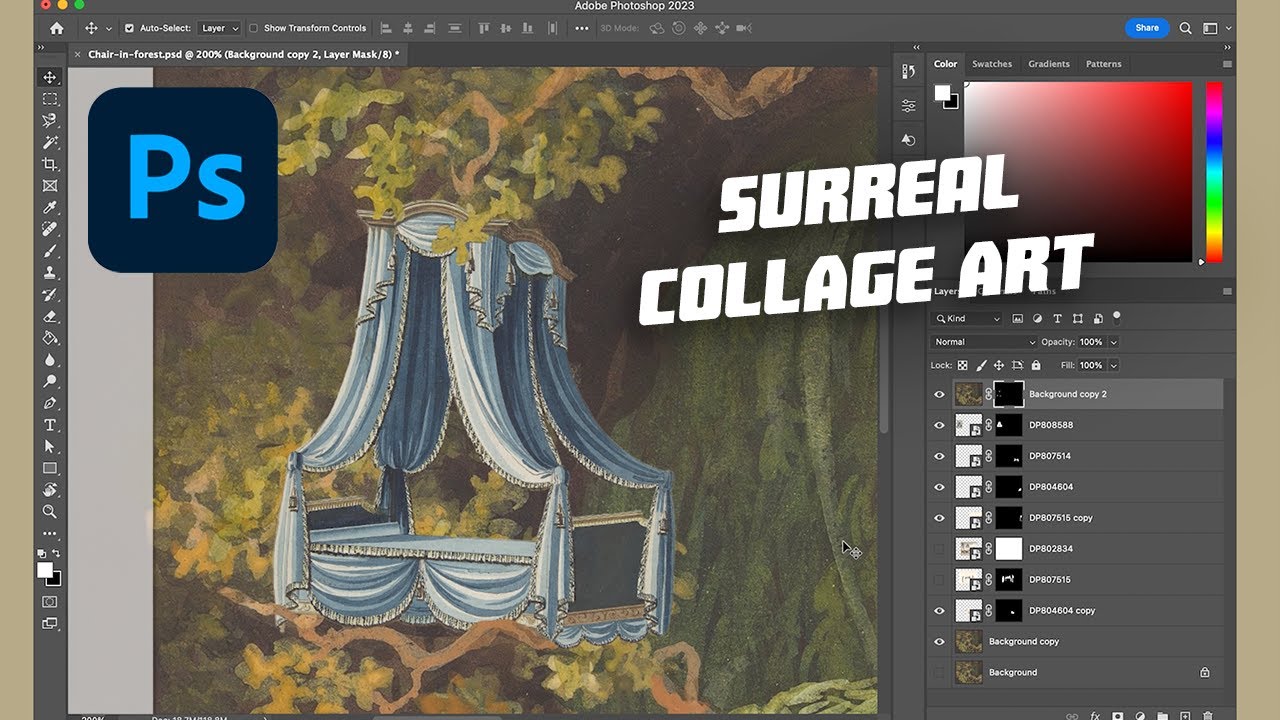The width and height of the screenshot is (1280, 720).
Task: Lock all layer attributes
Action: (x=1035, y=366)
